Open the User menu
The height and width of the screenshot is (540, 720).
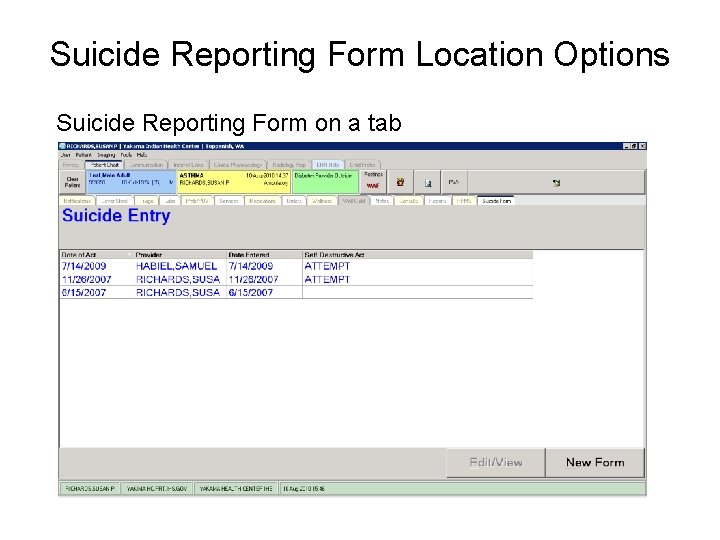pyautogui.click(x=66, y=155)
